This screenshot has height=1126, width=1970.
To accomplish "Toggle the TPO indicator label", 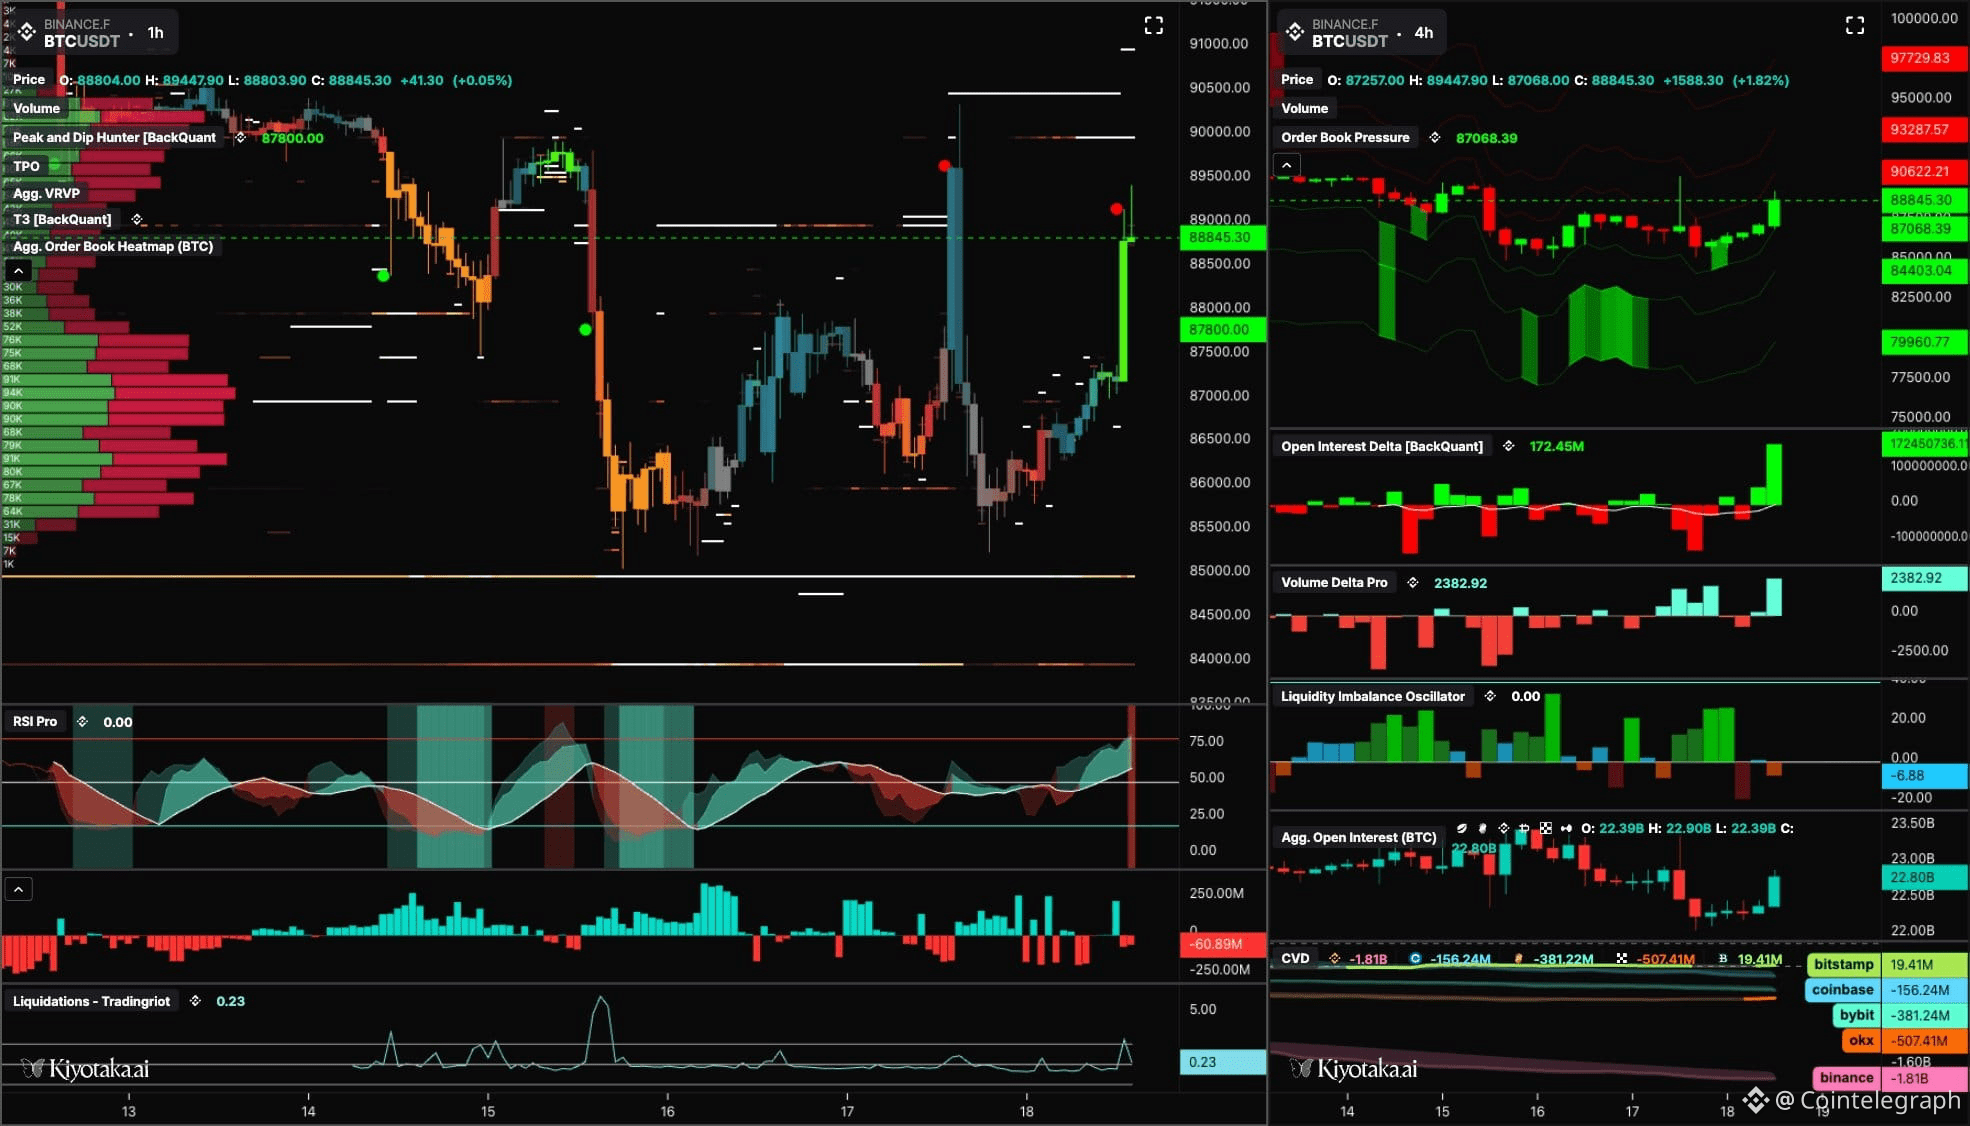I will [27, 167].
